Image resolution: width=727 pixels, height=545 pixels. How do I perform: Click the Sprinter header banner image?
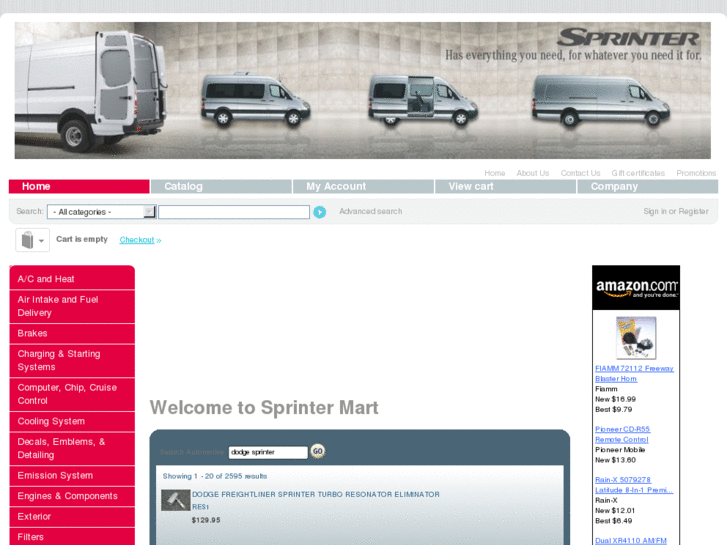pyautogui.click(x=363, y=90)
